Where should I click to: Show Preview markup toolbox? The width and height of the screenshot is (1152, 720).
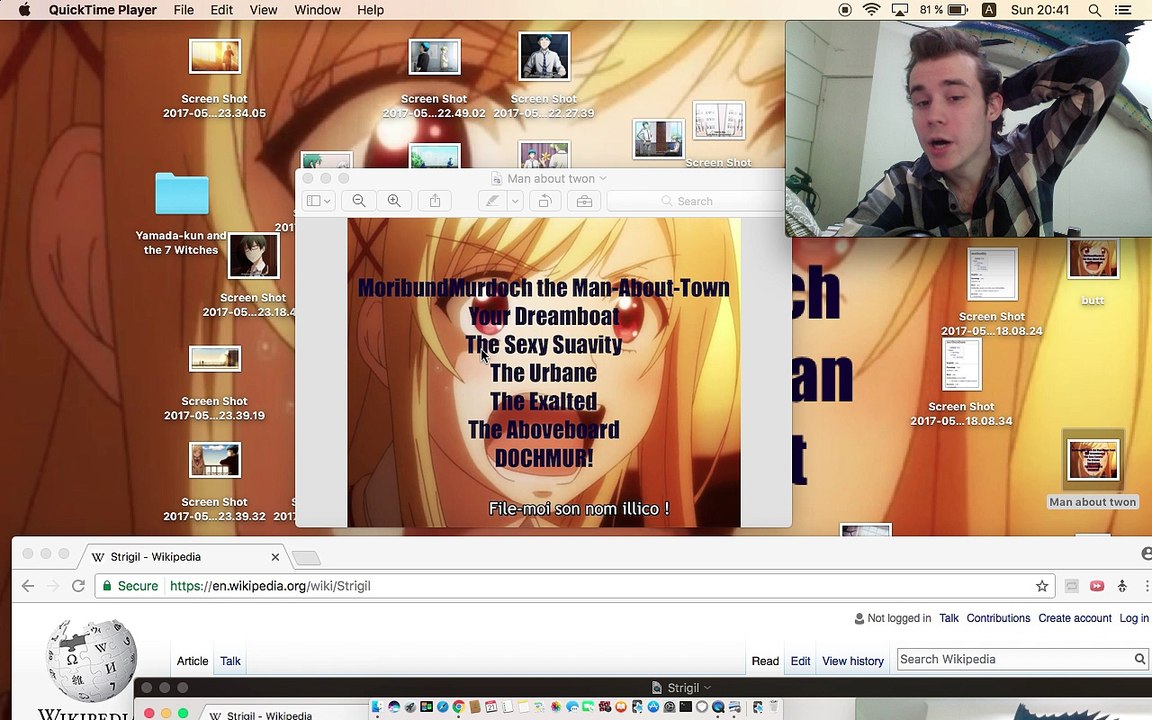coord(584,201)
